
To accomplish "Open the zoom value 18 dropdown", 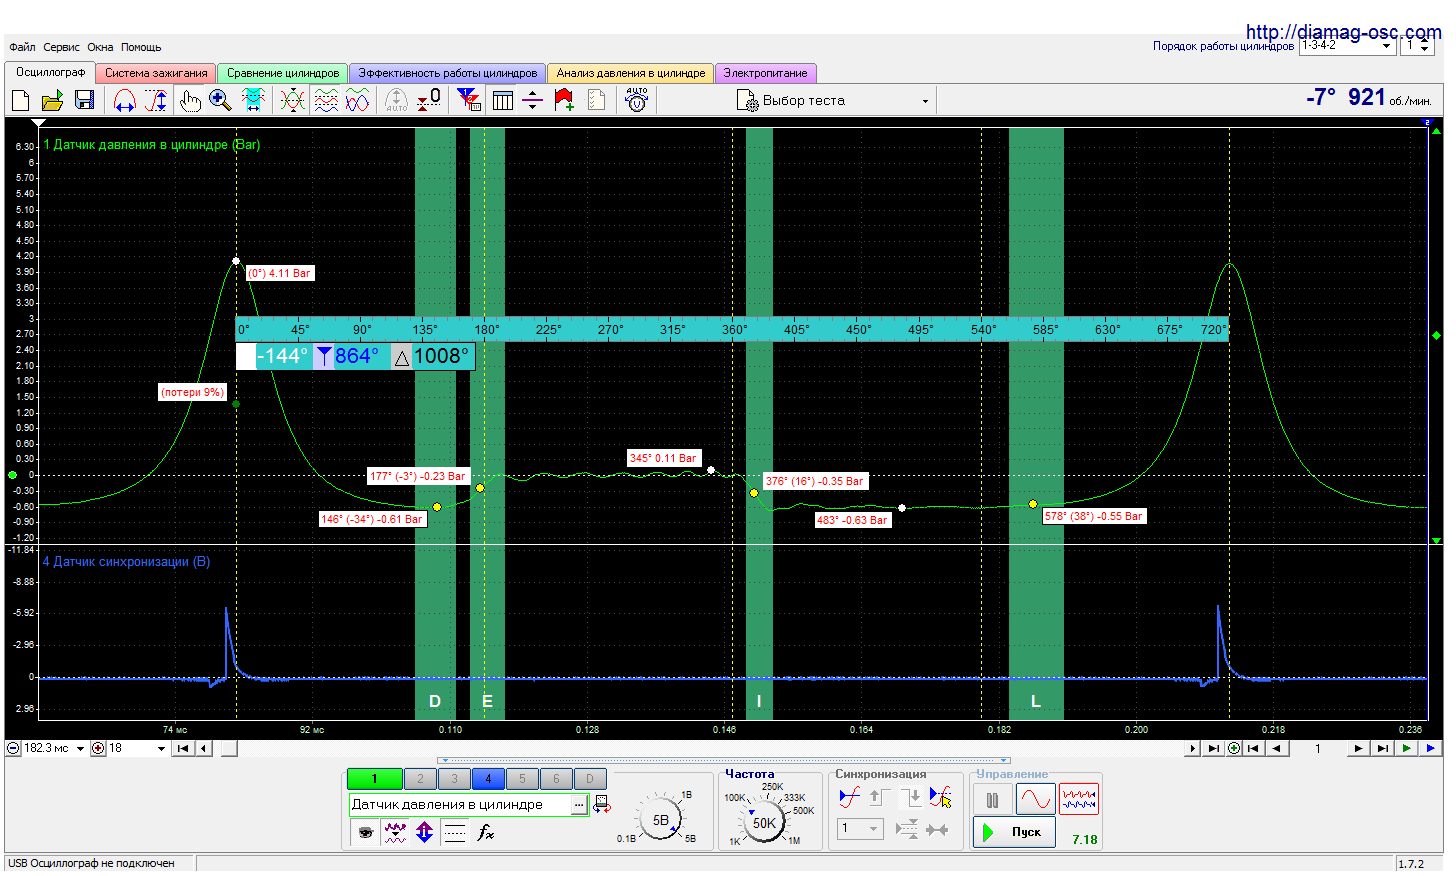I will 137,748.
